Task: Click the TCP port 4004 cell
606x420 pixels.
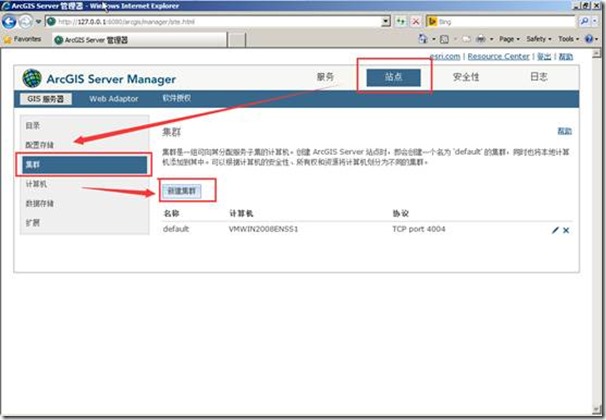Action: click(419, 229)
